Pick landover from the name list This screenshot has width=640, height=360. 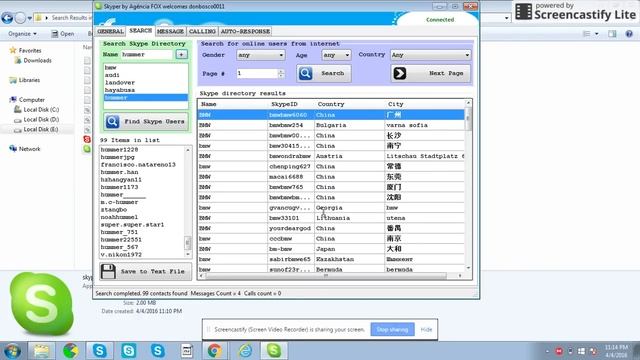pos(146,82)
